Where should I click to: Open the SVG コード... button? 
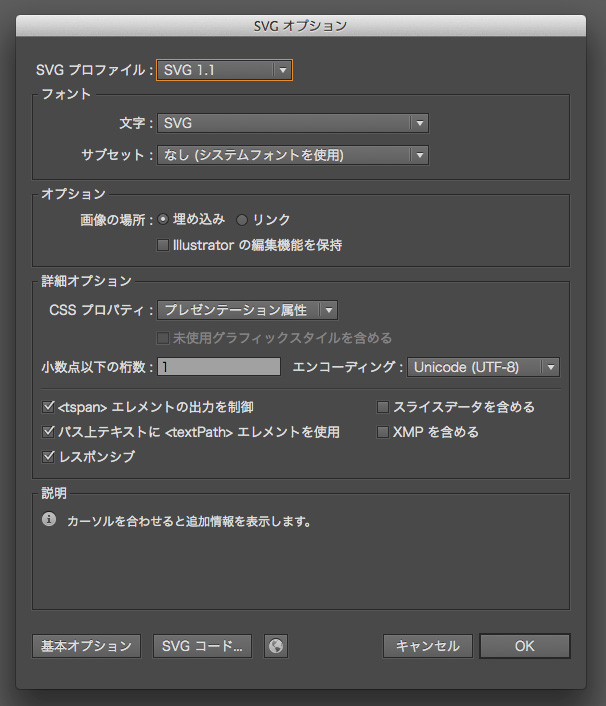pyautogui.click(x=202, y=646)
